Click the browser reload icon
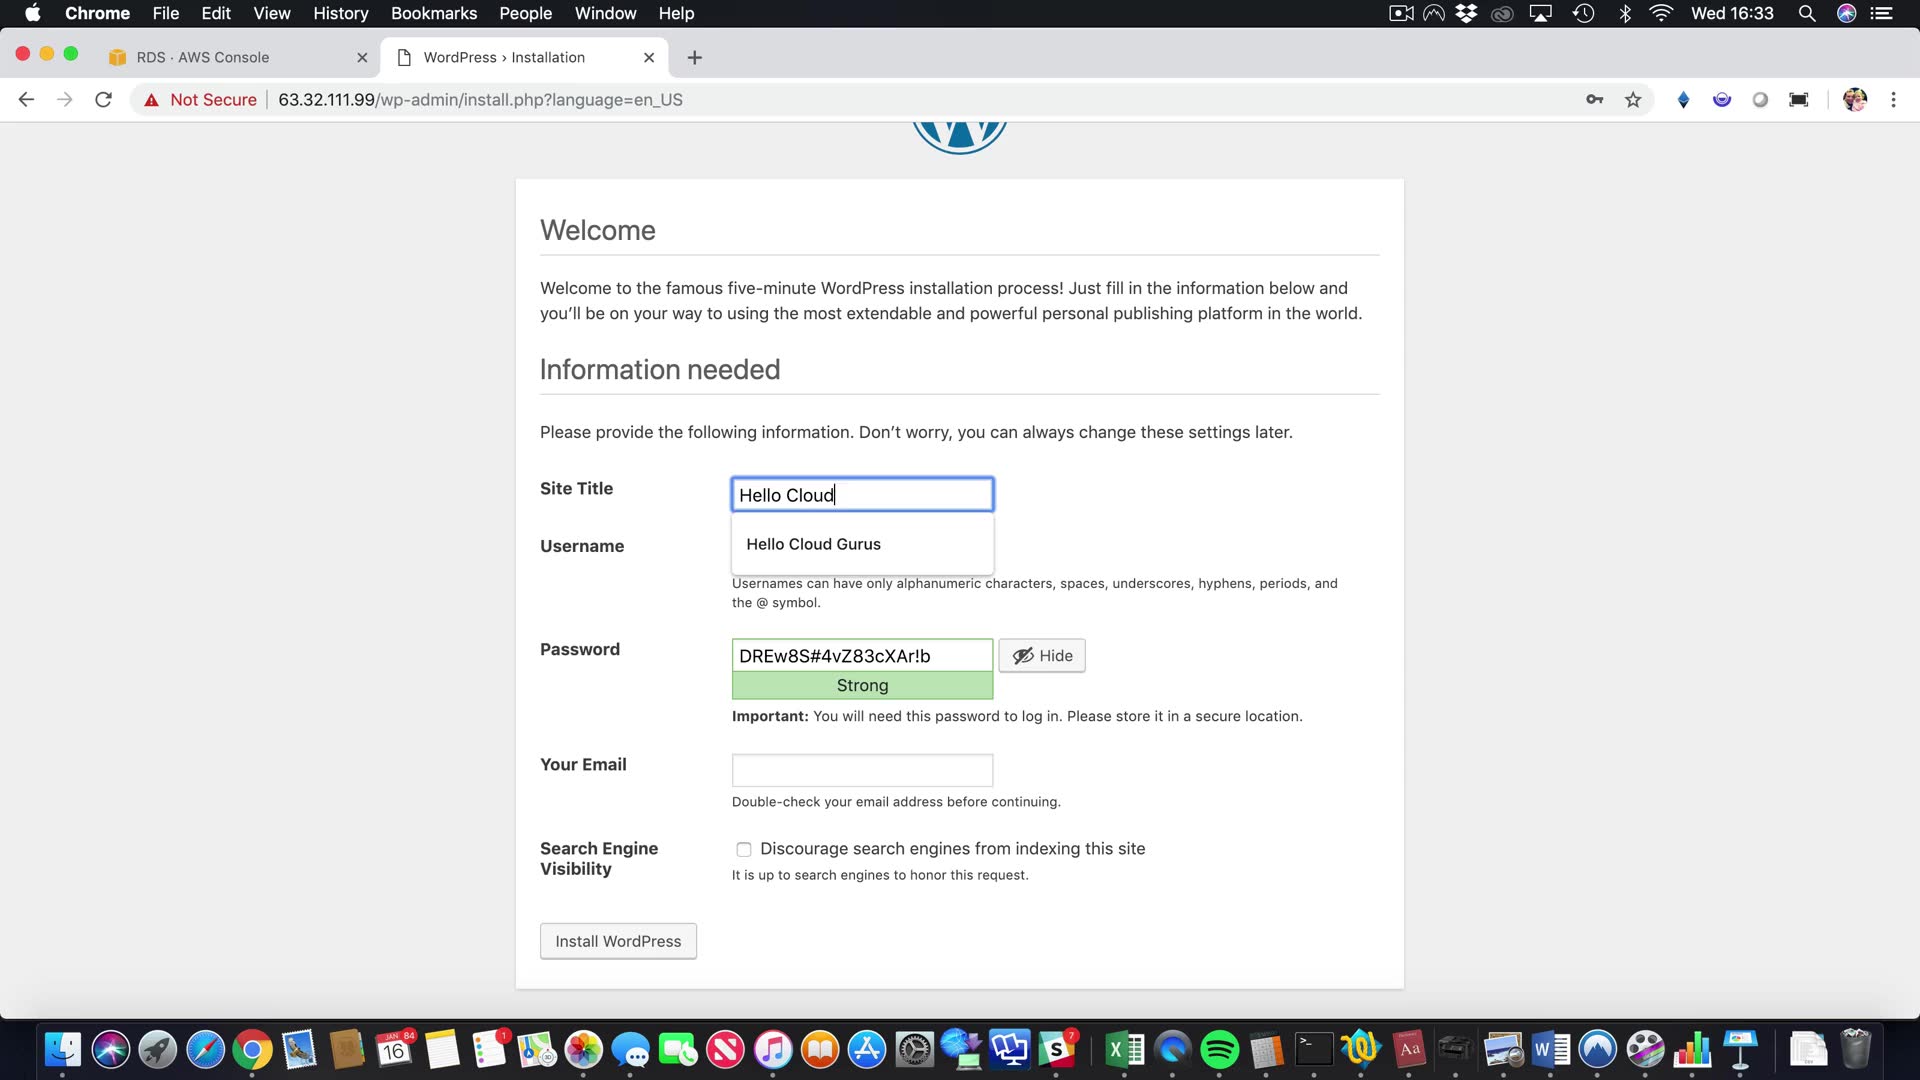 (x=103, y=100)
